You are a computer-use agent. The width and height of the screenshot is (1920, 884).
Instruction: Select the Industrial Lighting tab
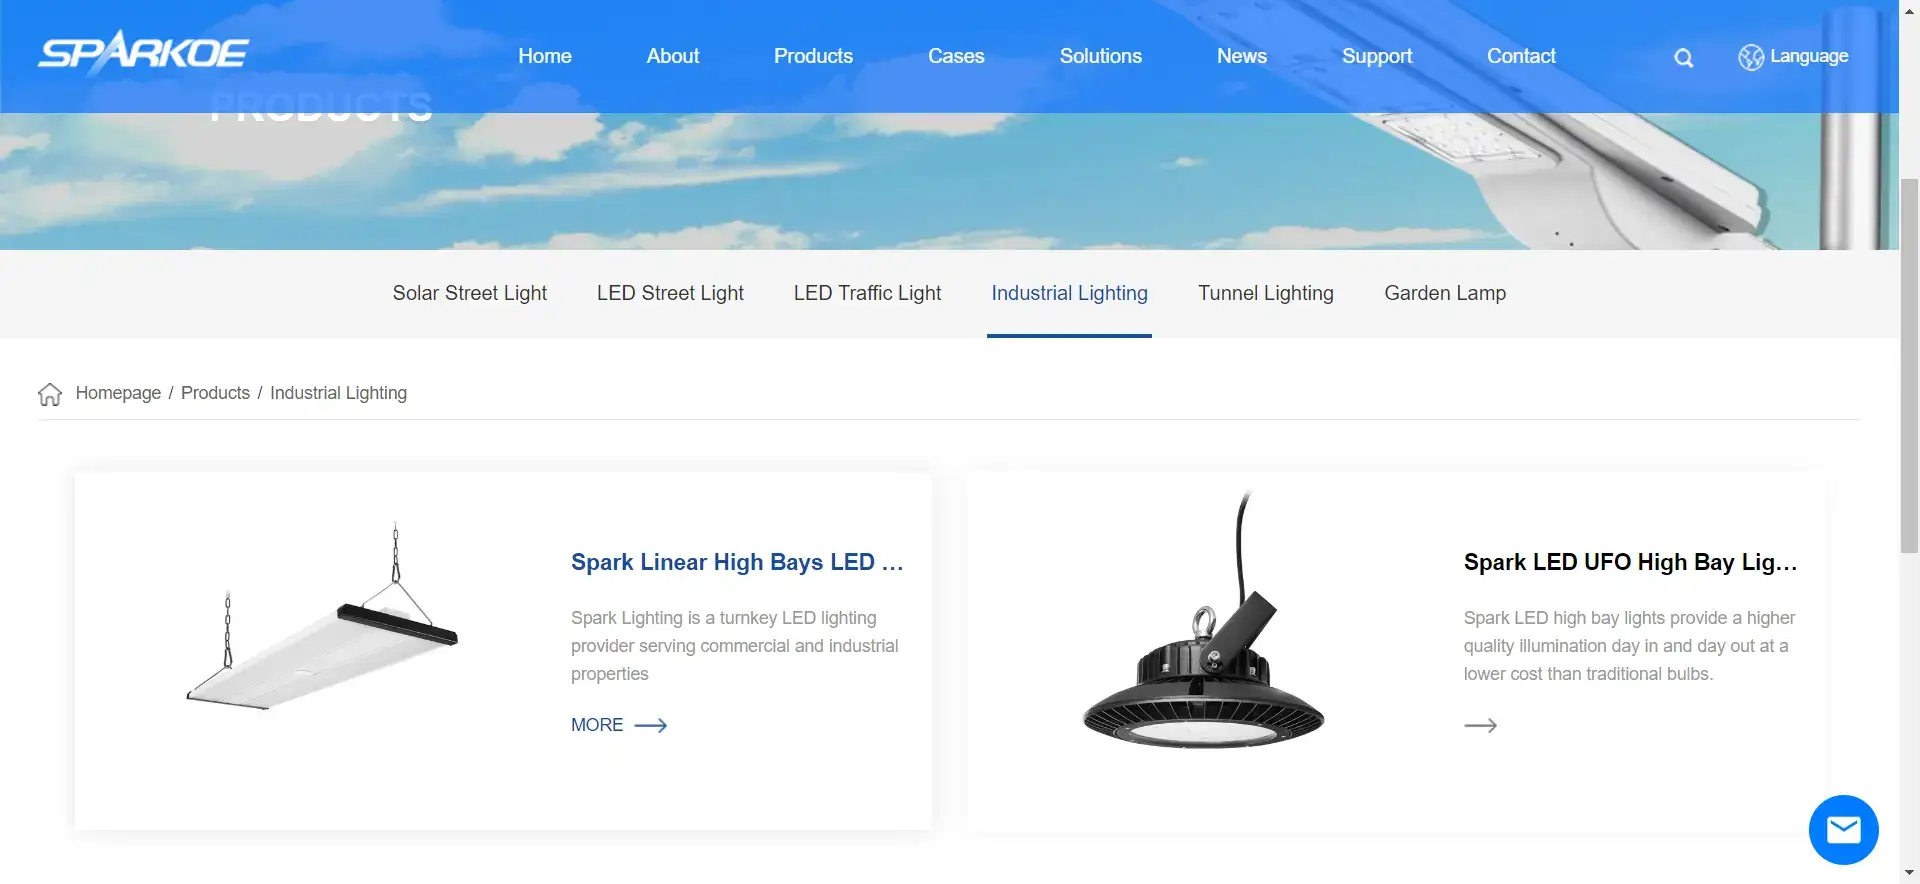(1069, 293)
